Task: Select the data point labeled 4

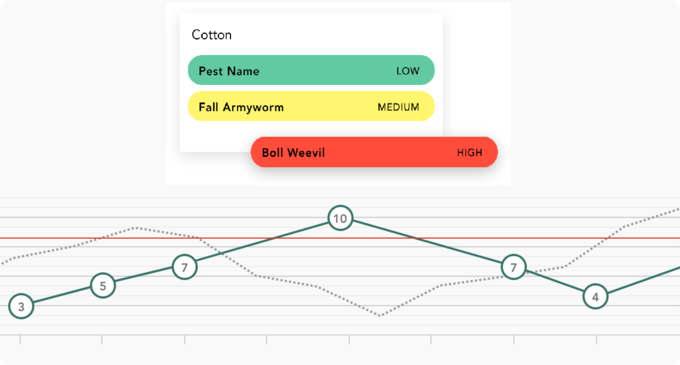Action: [x=595, y=297]
